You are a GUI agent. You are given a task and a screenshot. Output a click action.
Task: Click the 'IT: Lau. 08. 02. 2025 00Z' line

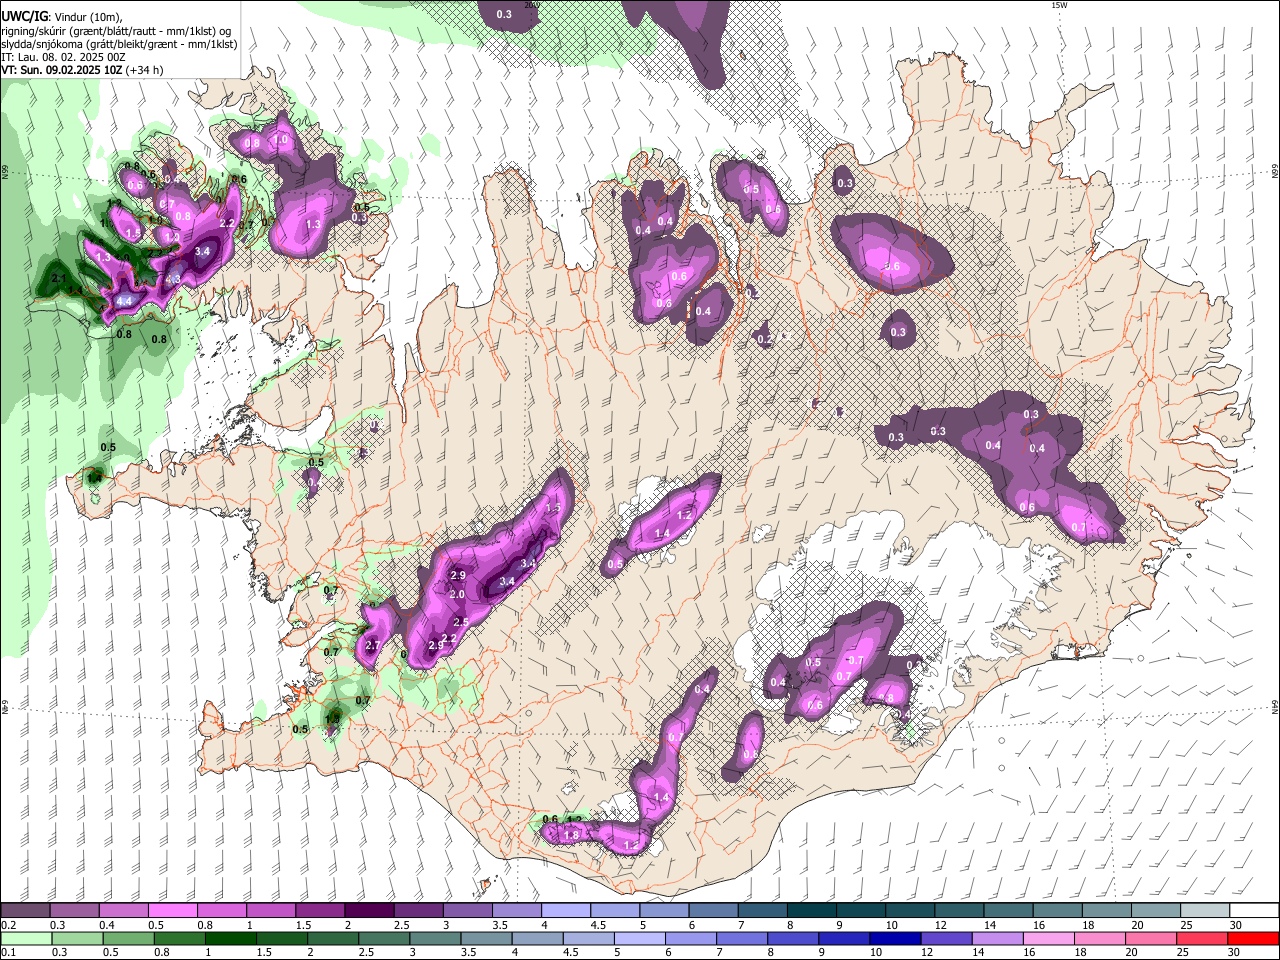point(63,57)
